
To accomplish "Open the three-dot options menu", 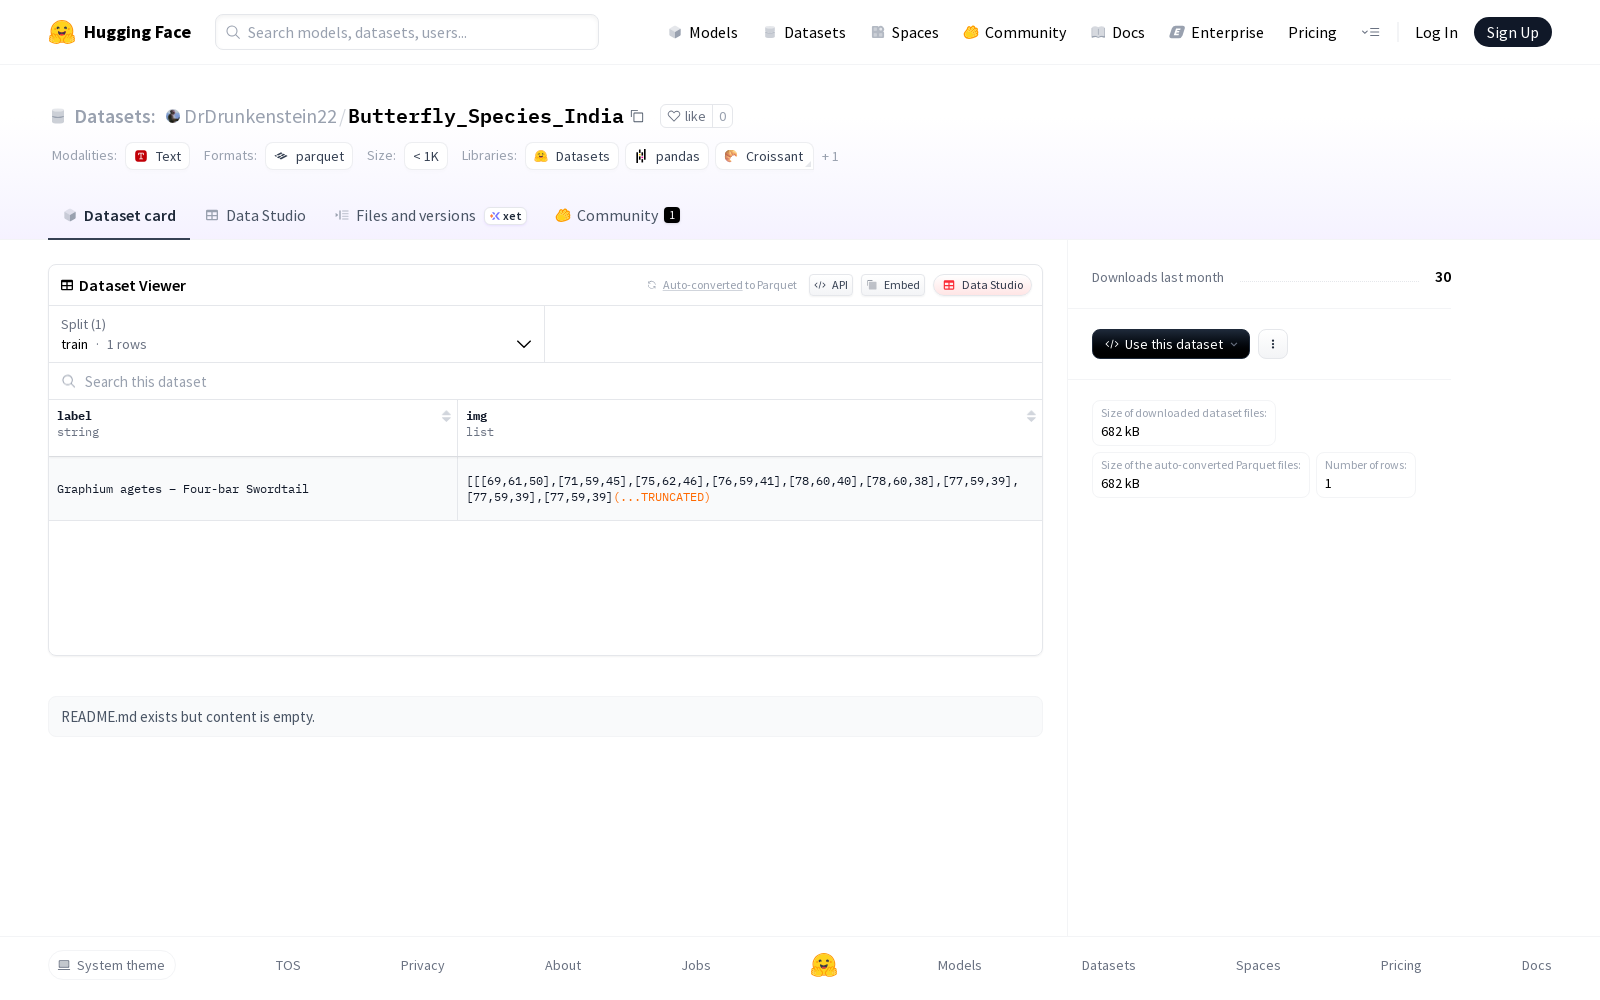I will click(x=1272, y=344).
